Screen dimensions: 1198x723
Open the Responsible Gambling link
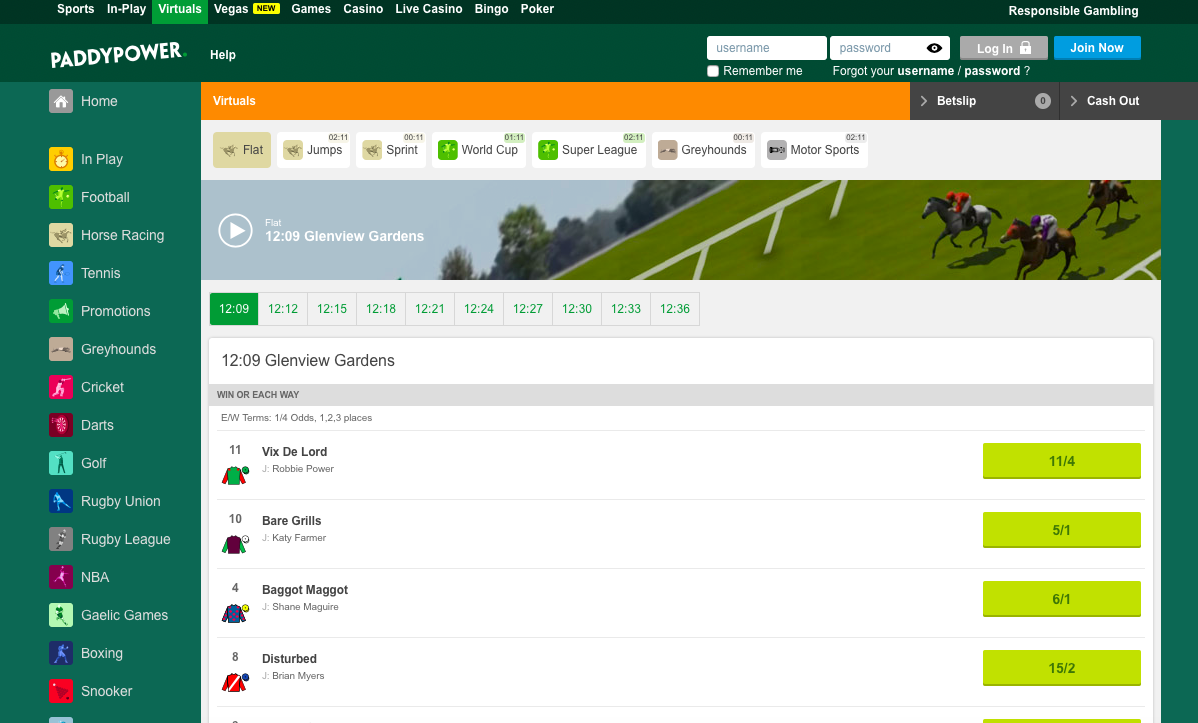[x=1073, y=11]
